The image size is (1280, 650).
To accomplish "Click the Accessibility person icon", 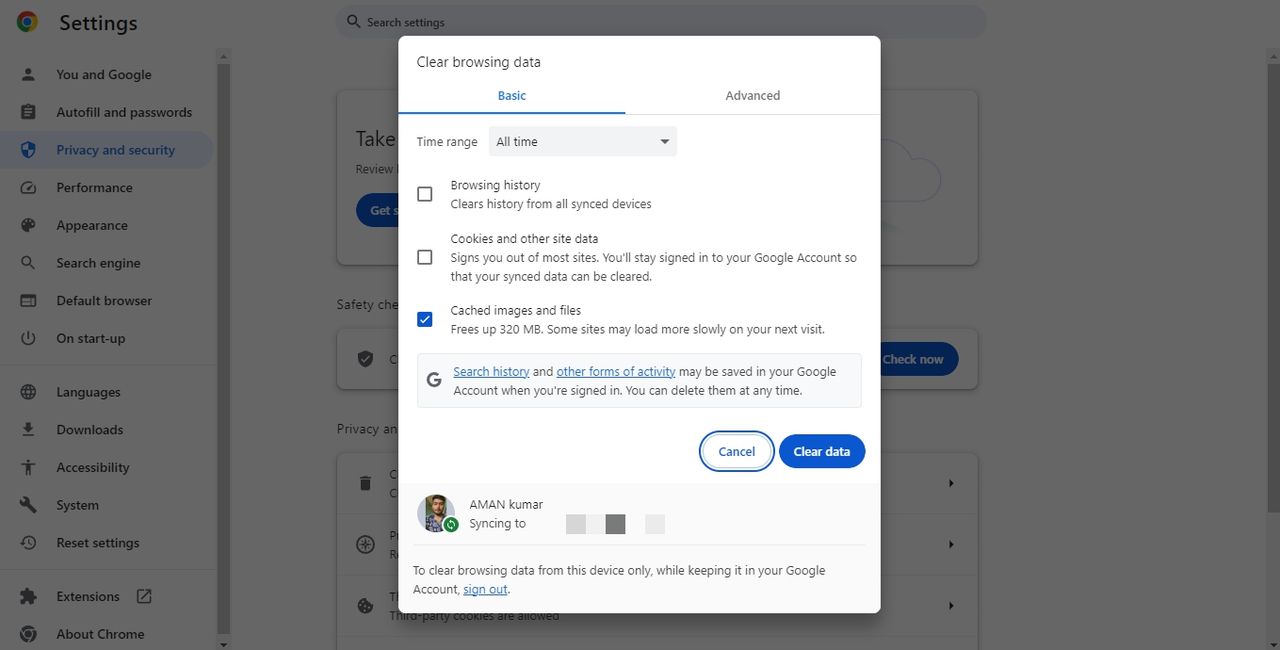I will click(28, 467).
